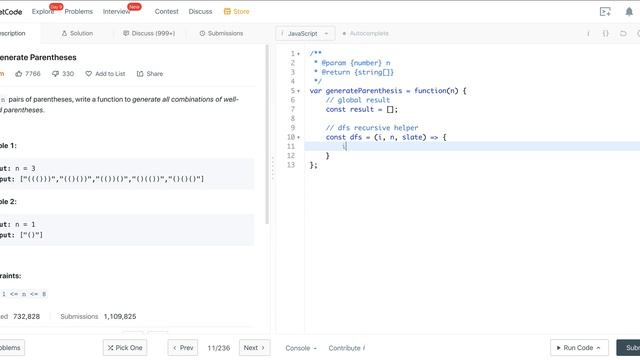Viewport: 640px width, 360px height.
Task: Open Explore in navigation
Action: 43,11
